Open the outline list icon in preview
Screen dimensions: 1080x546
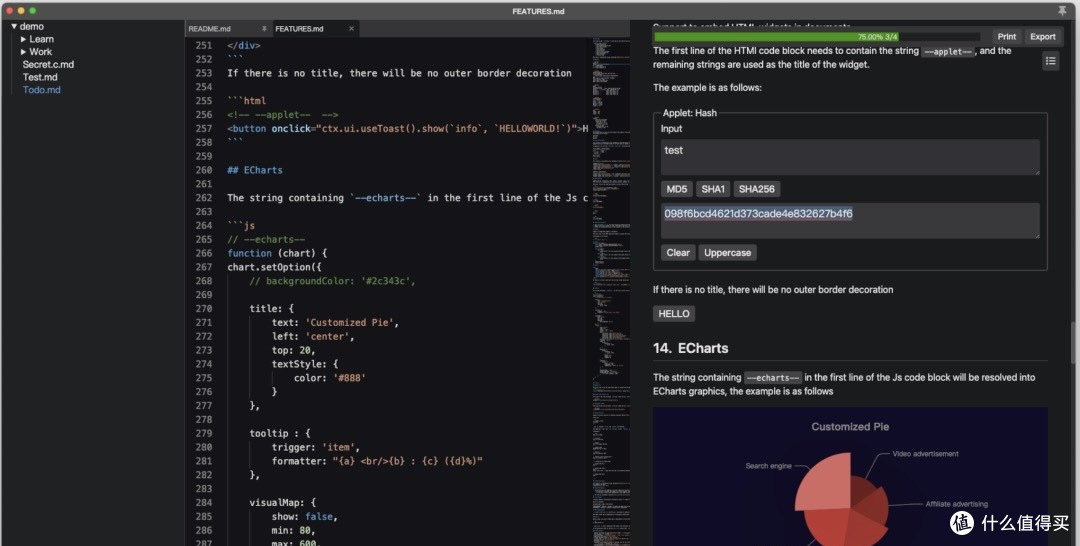pos(1050,61)
